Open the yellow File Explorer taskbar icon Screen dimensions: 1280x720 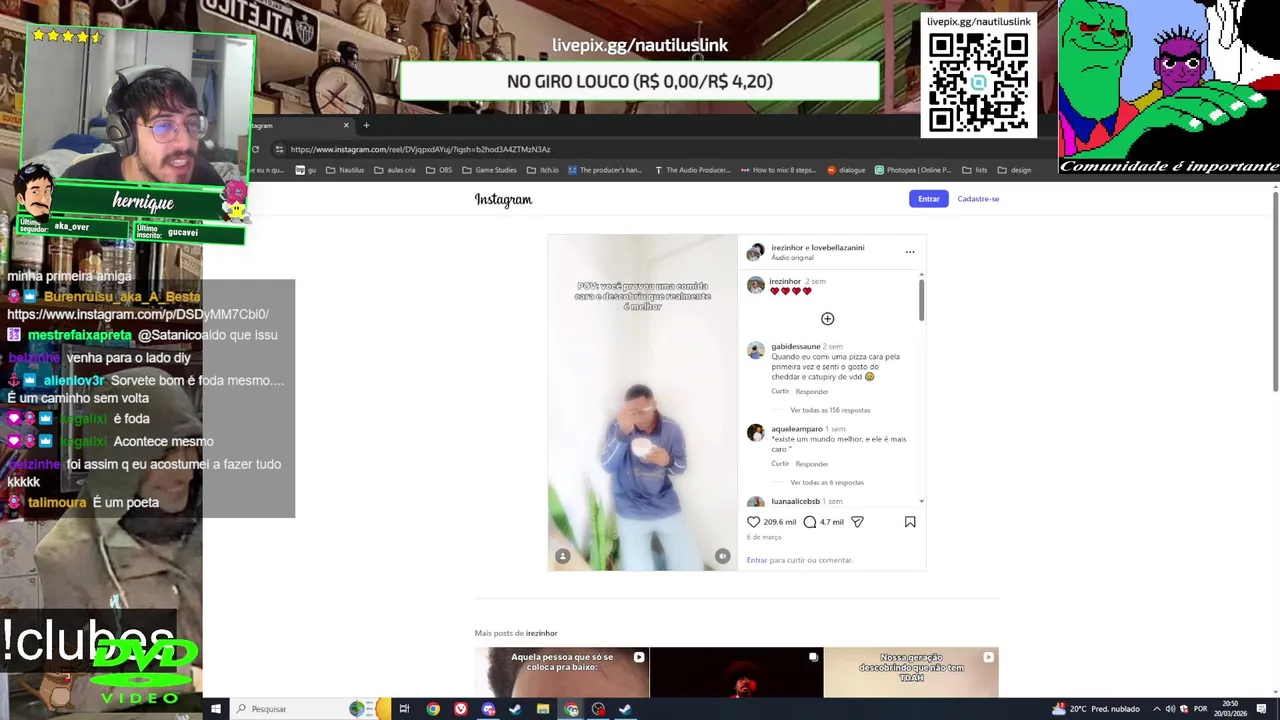(x=542, y=709)
